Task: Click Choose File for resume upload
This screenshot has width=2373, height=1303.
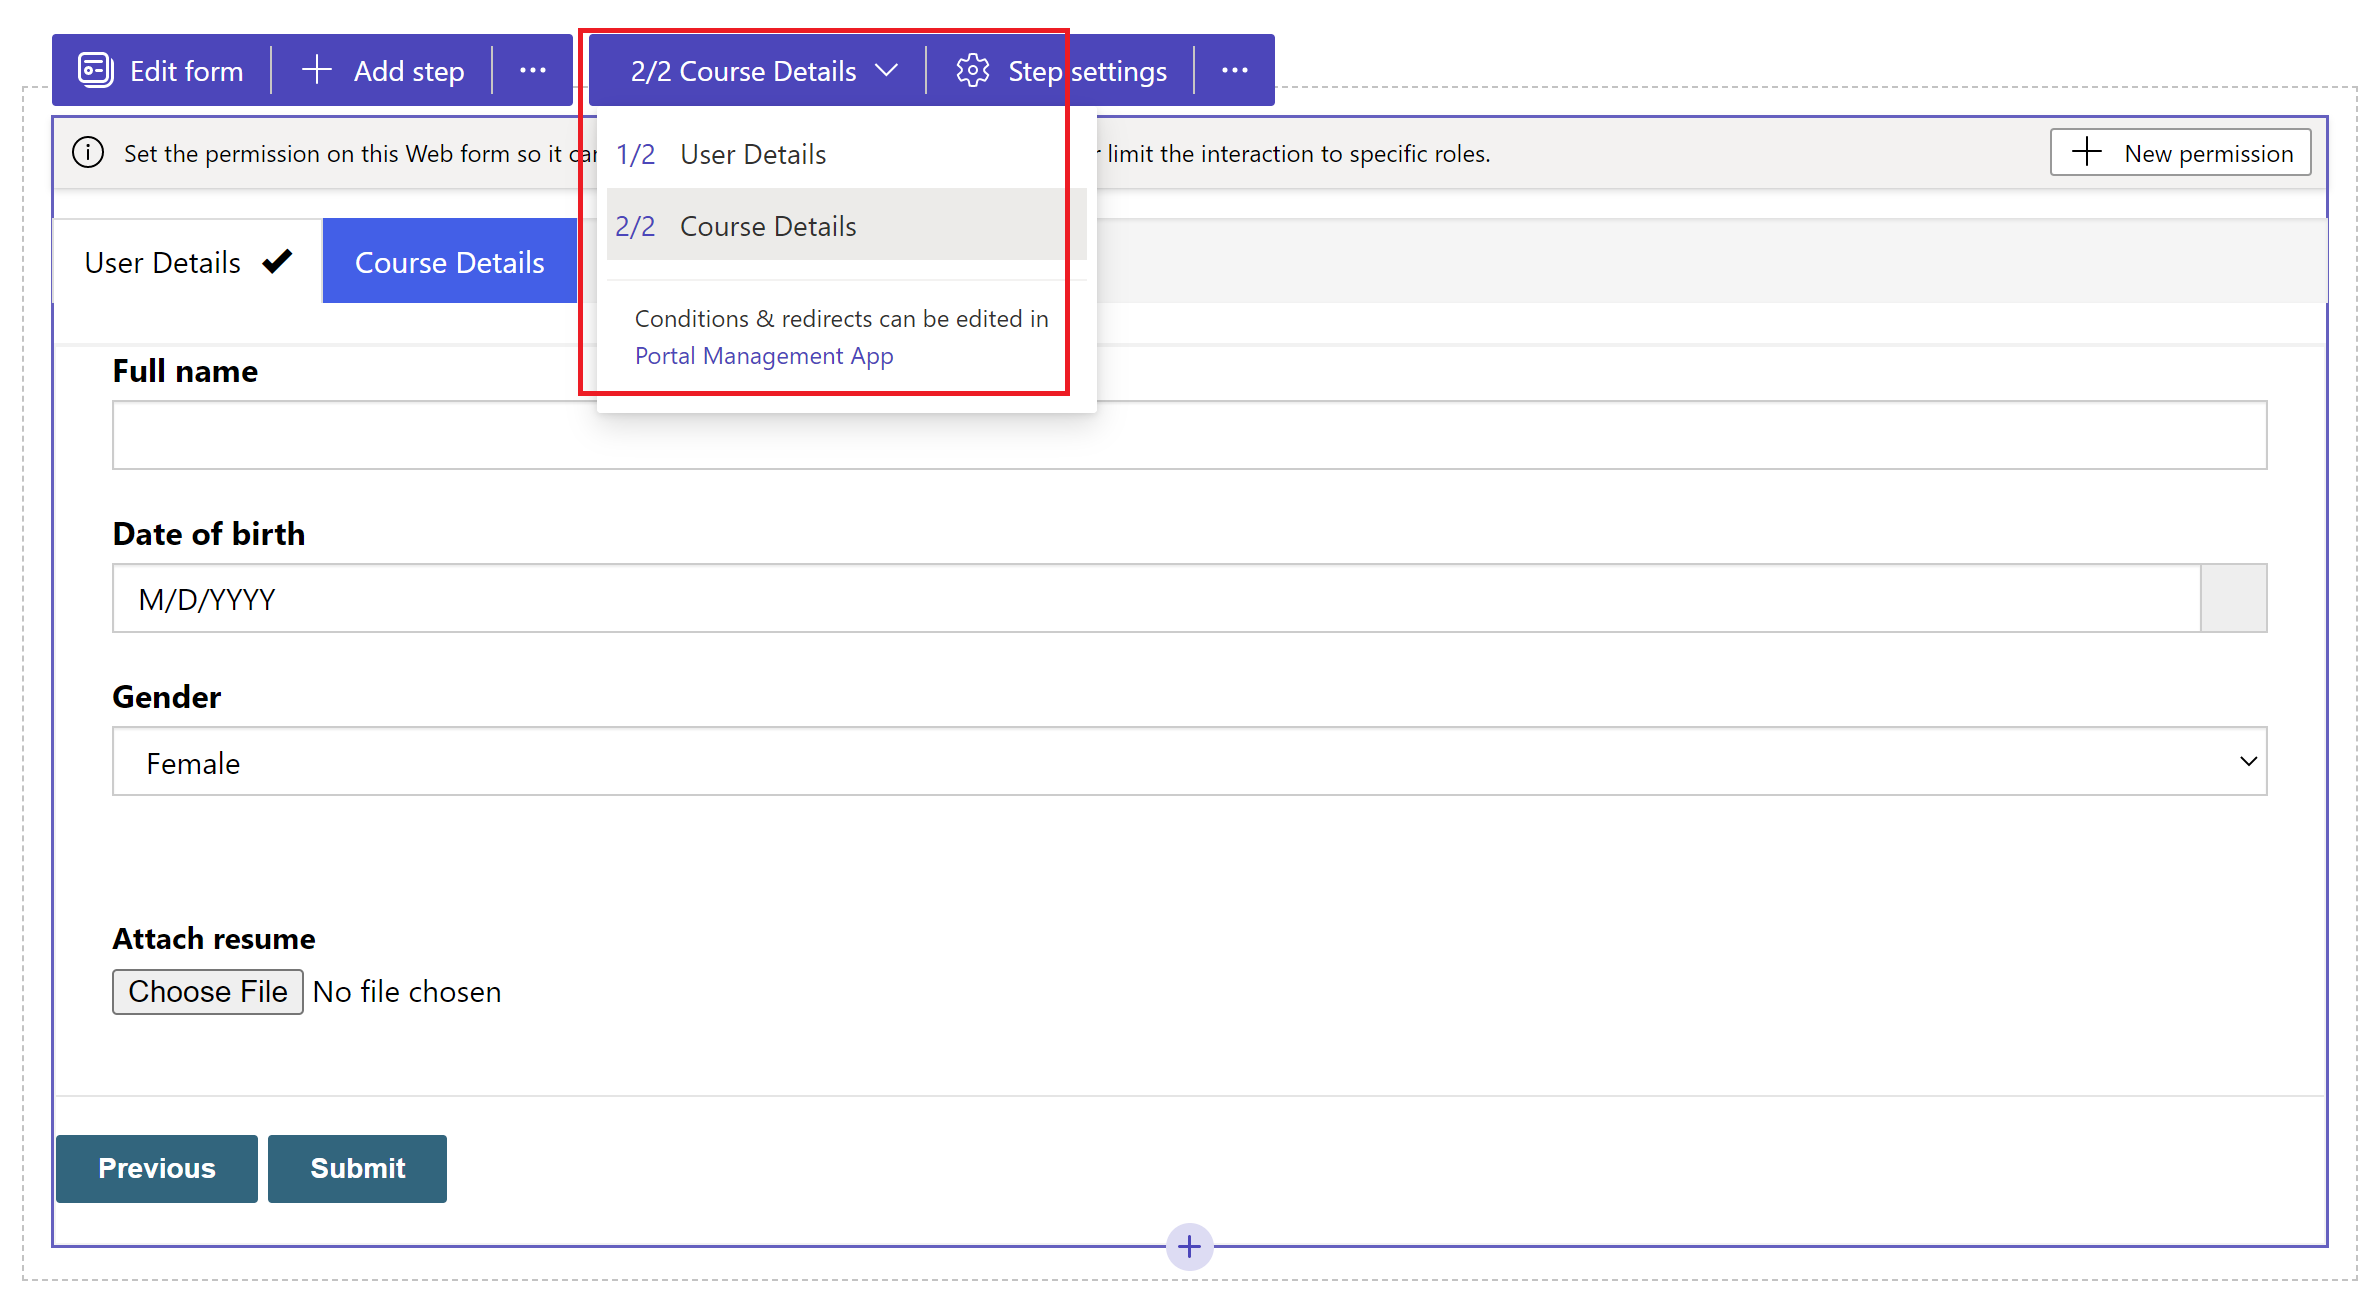Action: 207,992
